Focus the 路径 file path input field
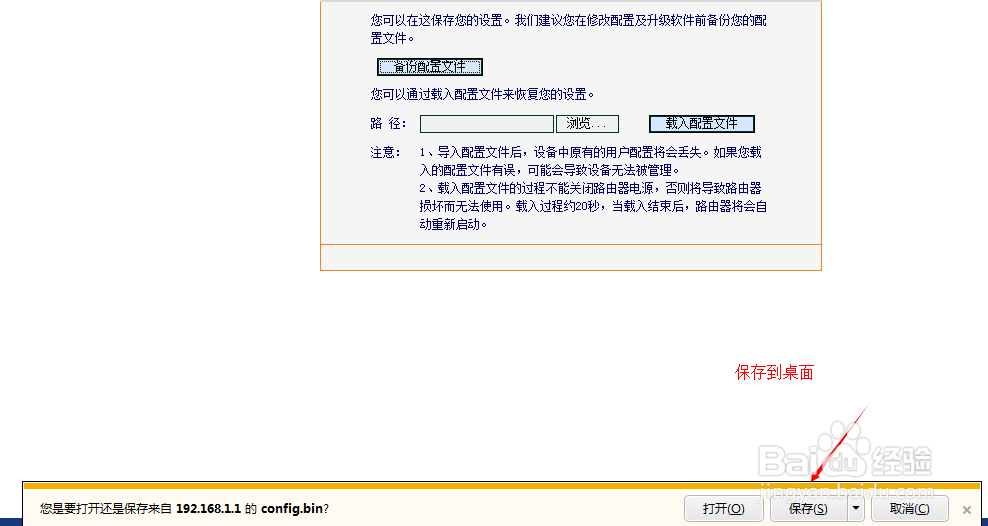 click(486, 123)
